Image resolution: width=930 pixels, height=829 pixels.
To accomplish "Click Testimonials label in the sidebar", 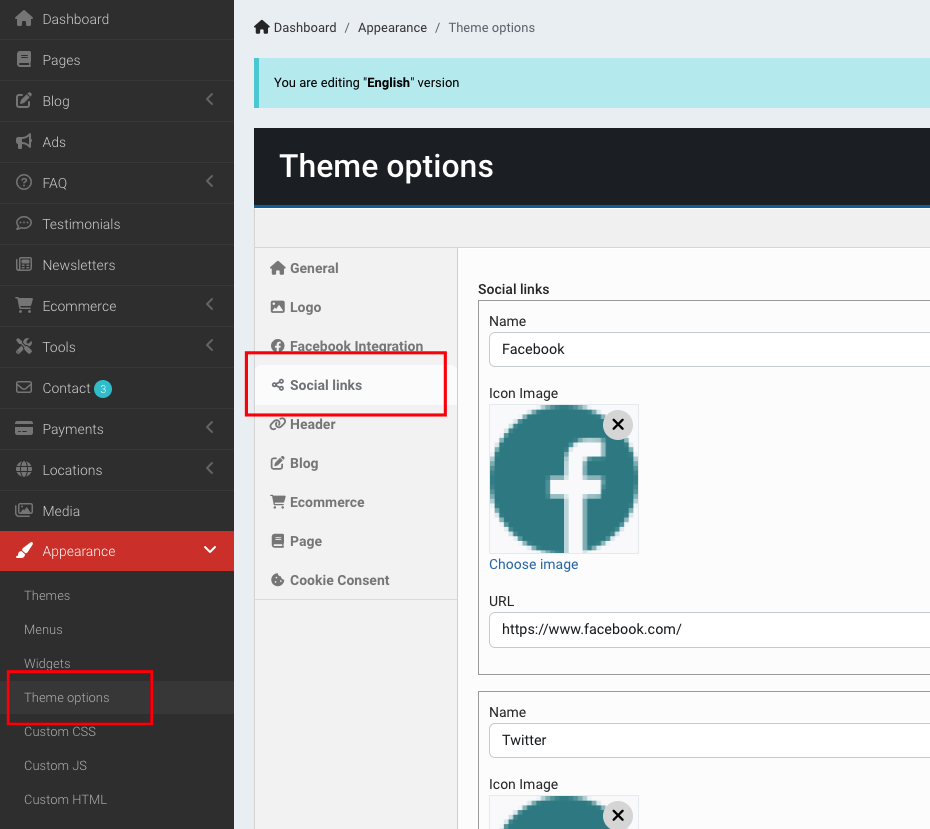I will pos(81,224).
